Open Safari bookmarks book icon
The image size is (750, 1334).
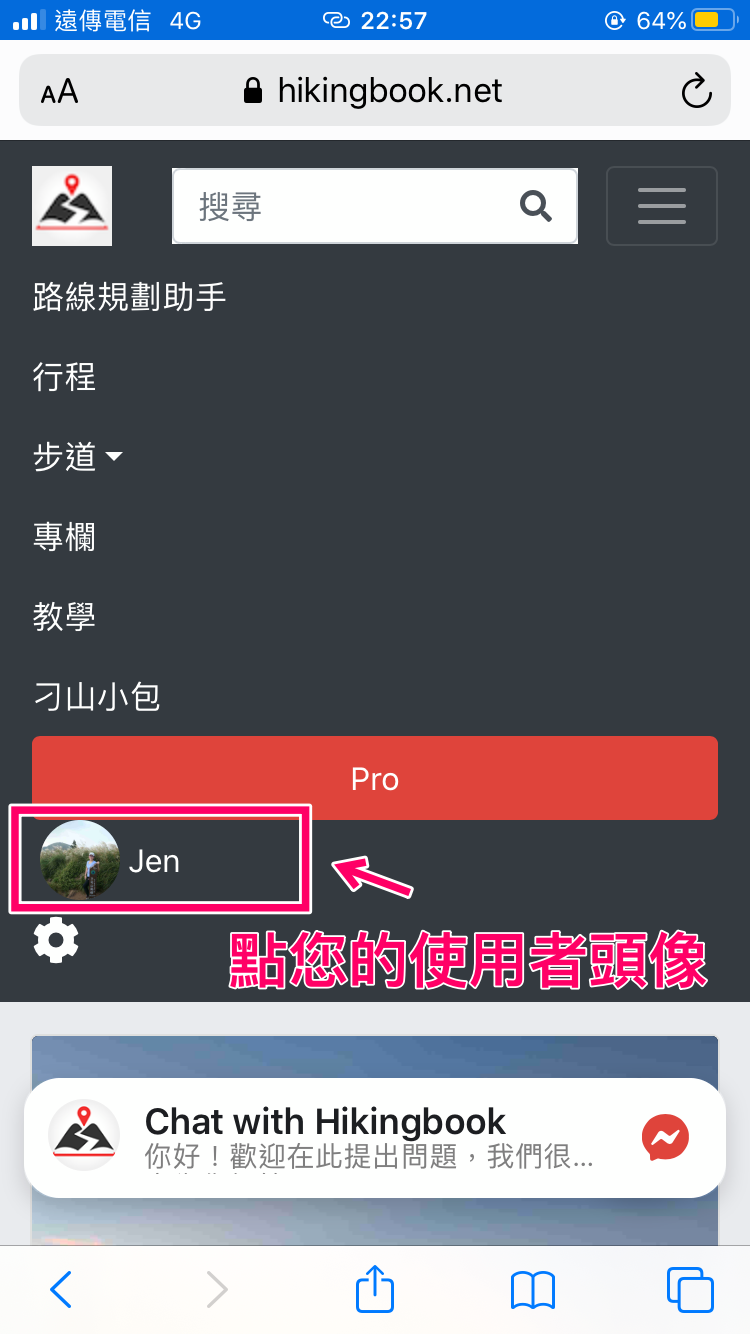[x=532, y=1290]
